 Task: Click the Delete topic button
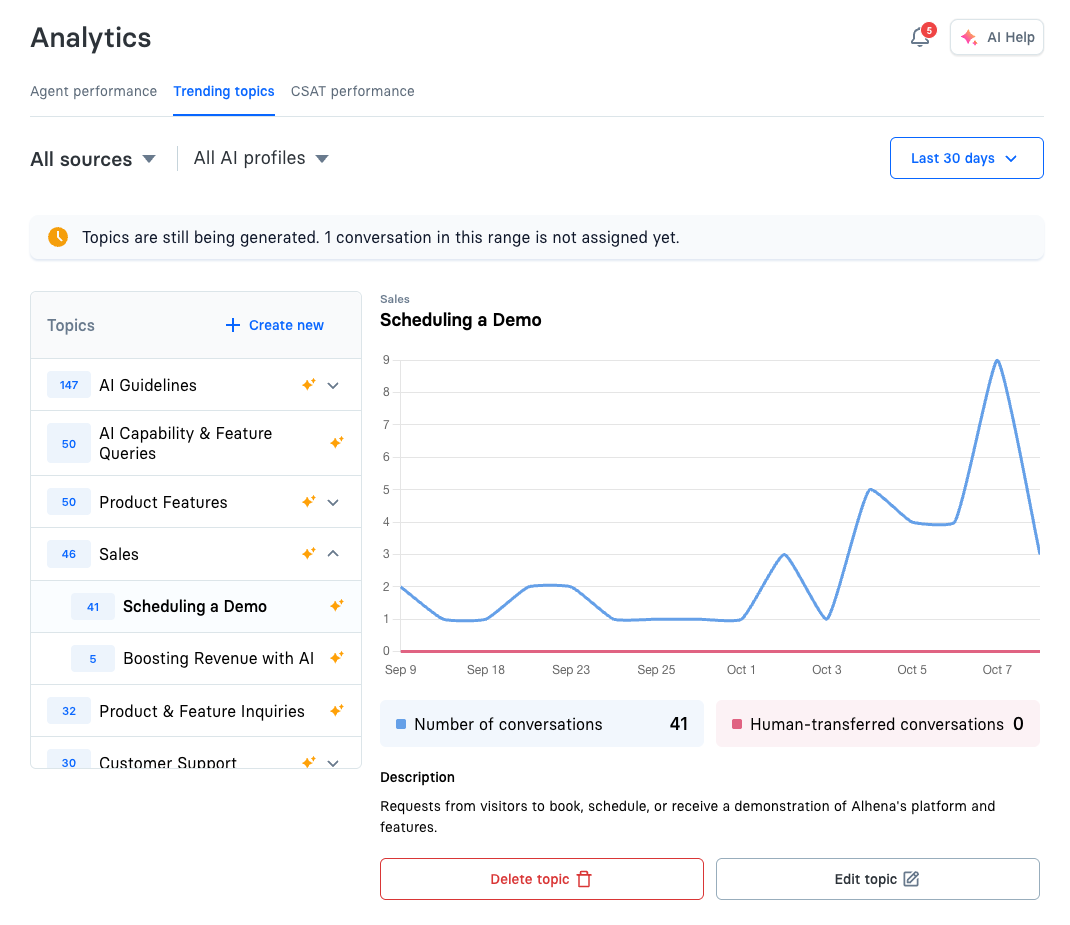click(x=542, y=879)
